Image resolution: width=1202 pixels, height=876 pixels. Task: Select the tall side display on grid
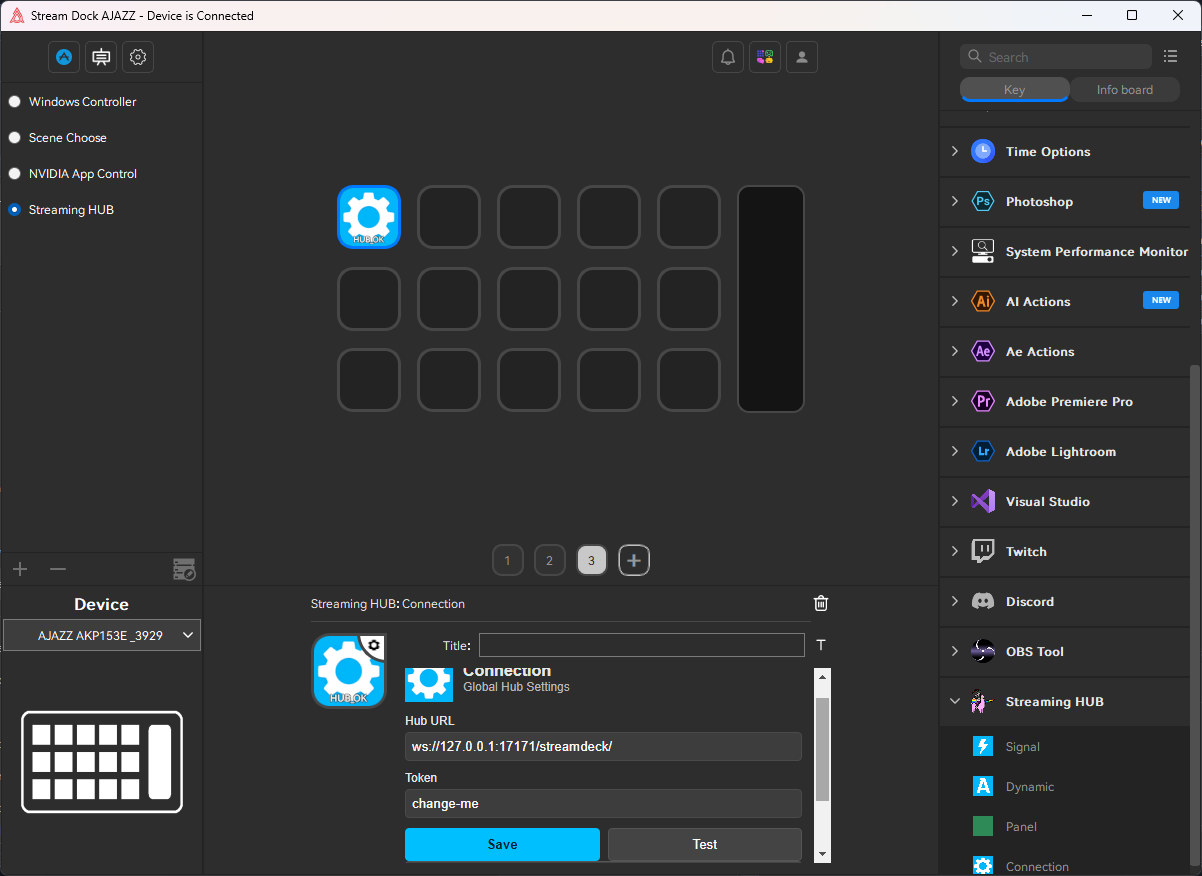(x=771, y=299)
